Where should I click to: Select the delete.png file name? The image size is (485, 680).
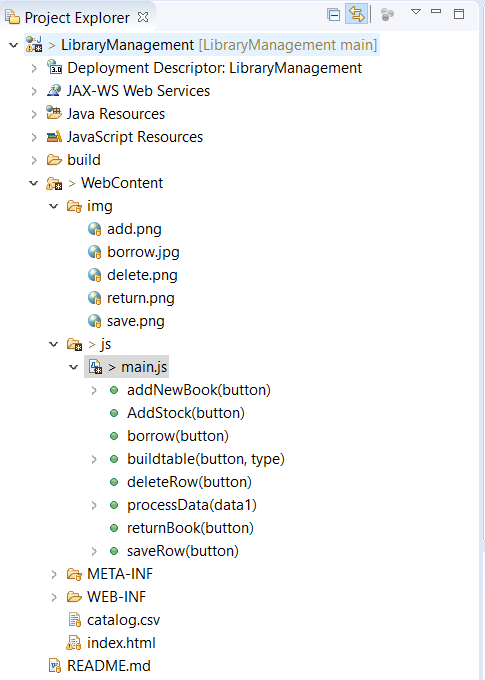coord(142,275)
